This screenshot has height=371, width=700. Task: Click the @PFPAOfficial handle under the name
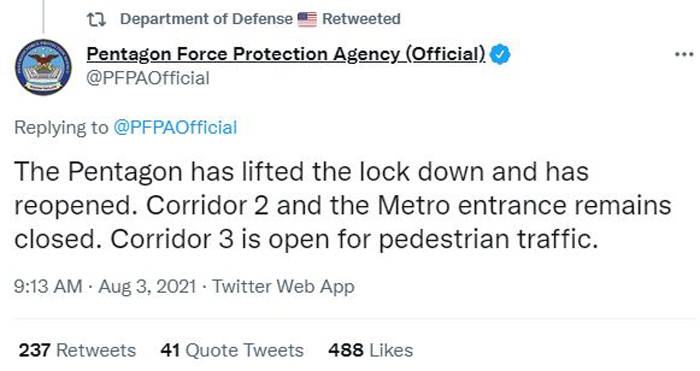pos(148,78)
